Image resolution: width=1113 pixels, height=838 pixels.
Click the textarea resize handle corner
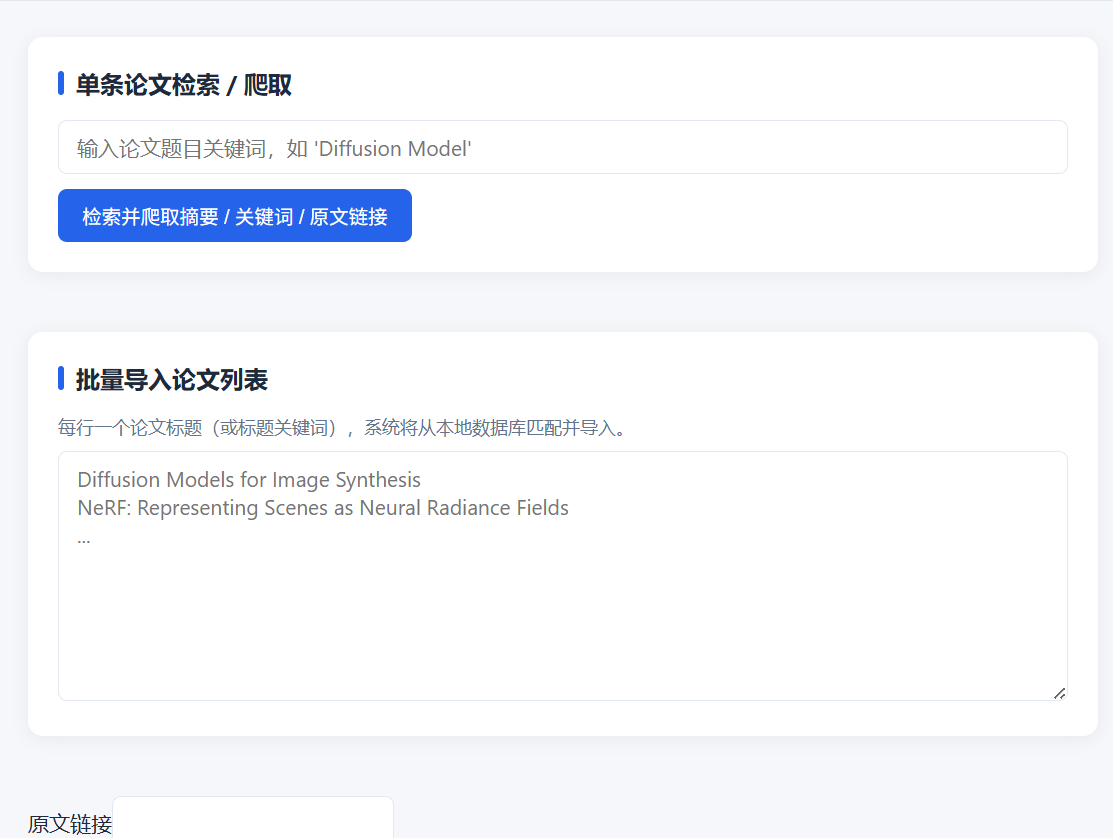[x=1059, y=693]
